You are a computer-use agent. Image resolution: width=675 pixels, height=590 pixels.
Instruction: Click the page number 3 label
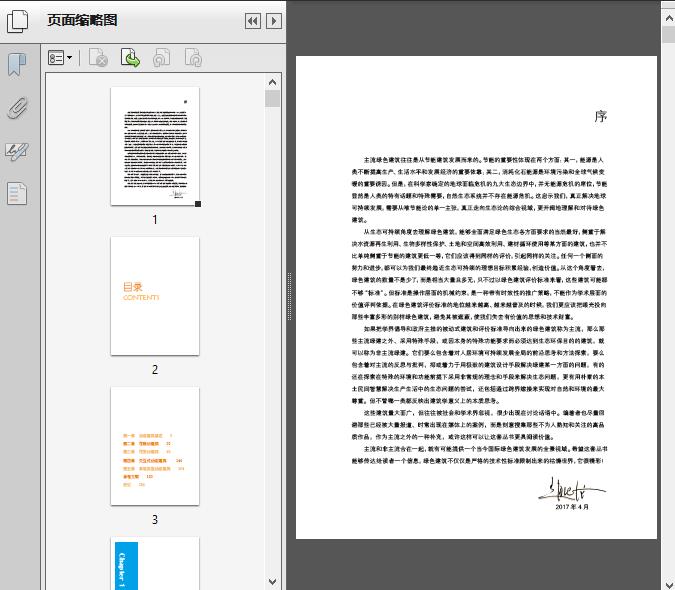pos(155,519)
